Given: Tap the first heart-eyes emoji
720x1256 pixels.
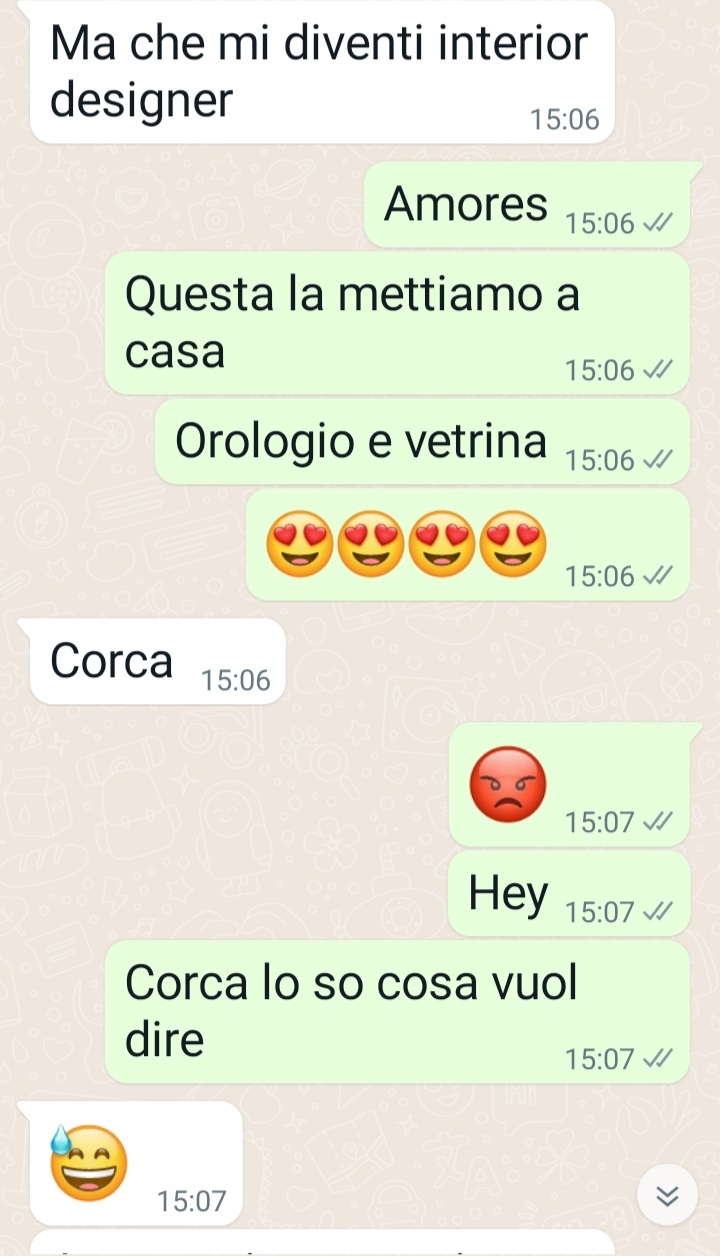Looking at the screenshot, I should [300, 544].
